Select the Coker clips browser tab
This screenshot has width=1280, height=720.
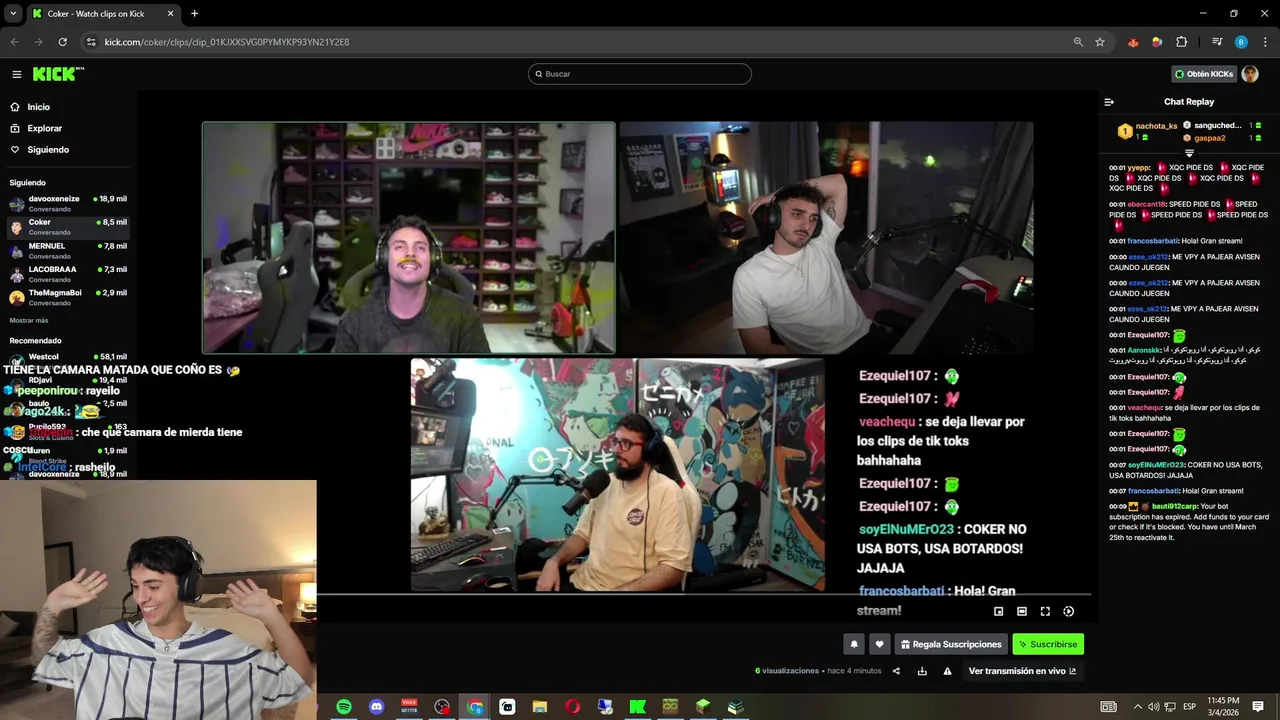pos(103,14)
